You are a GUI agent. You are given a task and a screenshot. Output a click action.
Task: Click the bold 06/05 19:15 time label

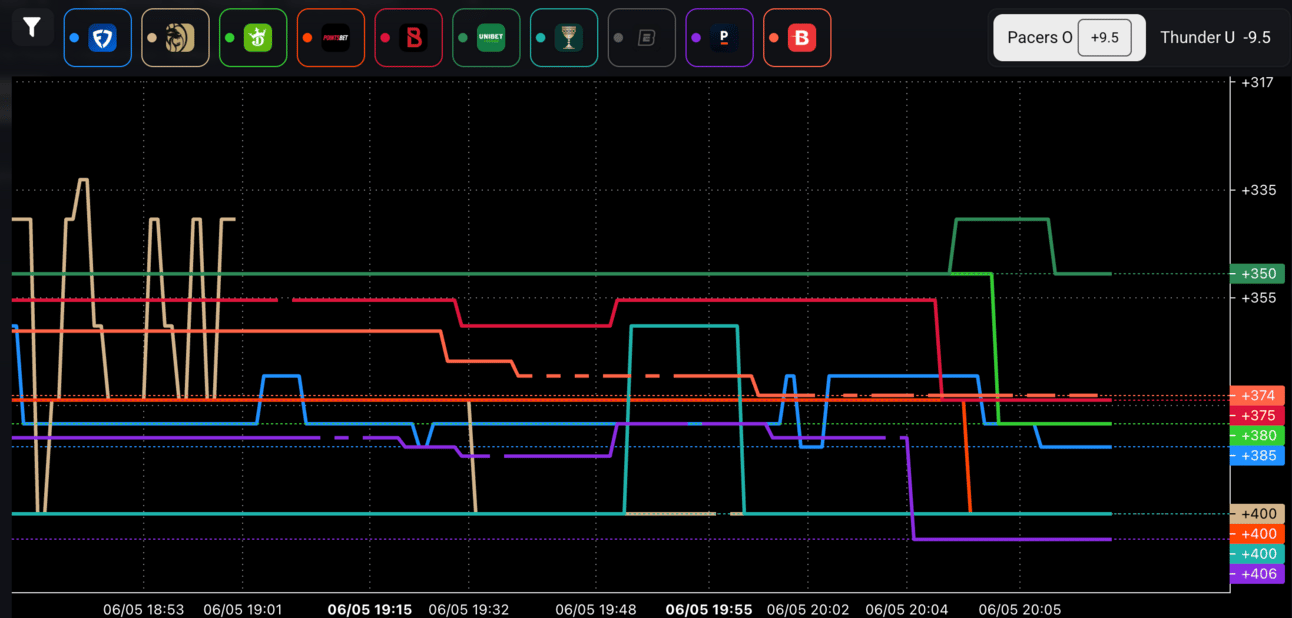tap(370, 609)
